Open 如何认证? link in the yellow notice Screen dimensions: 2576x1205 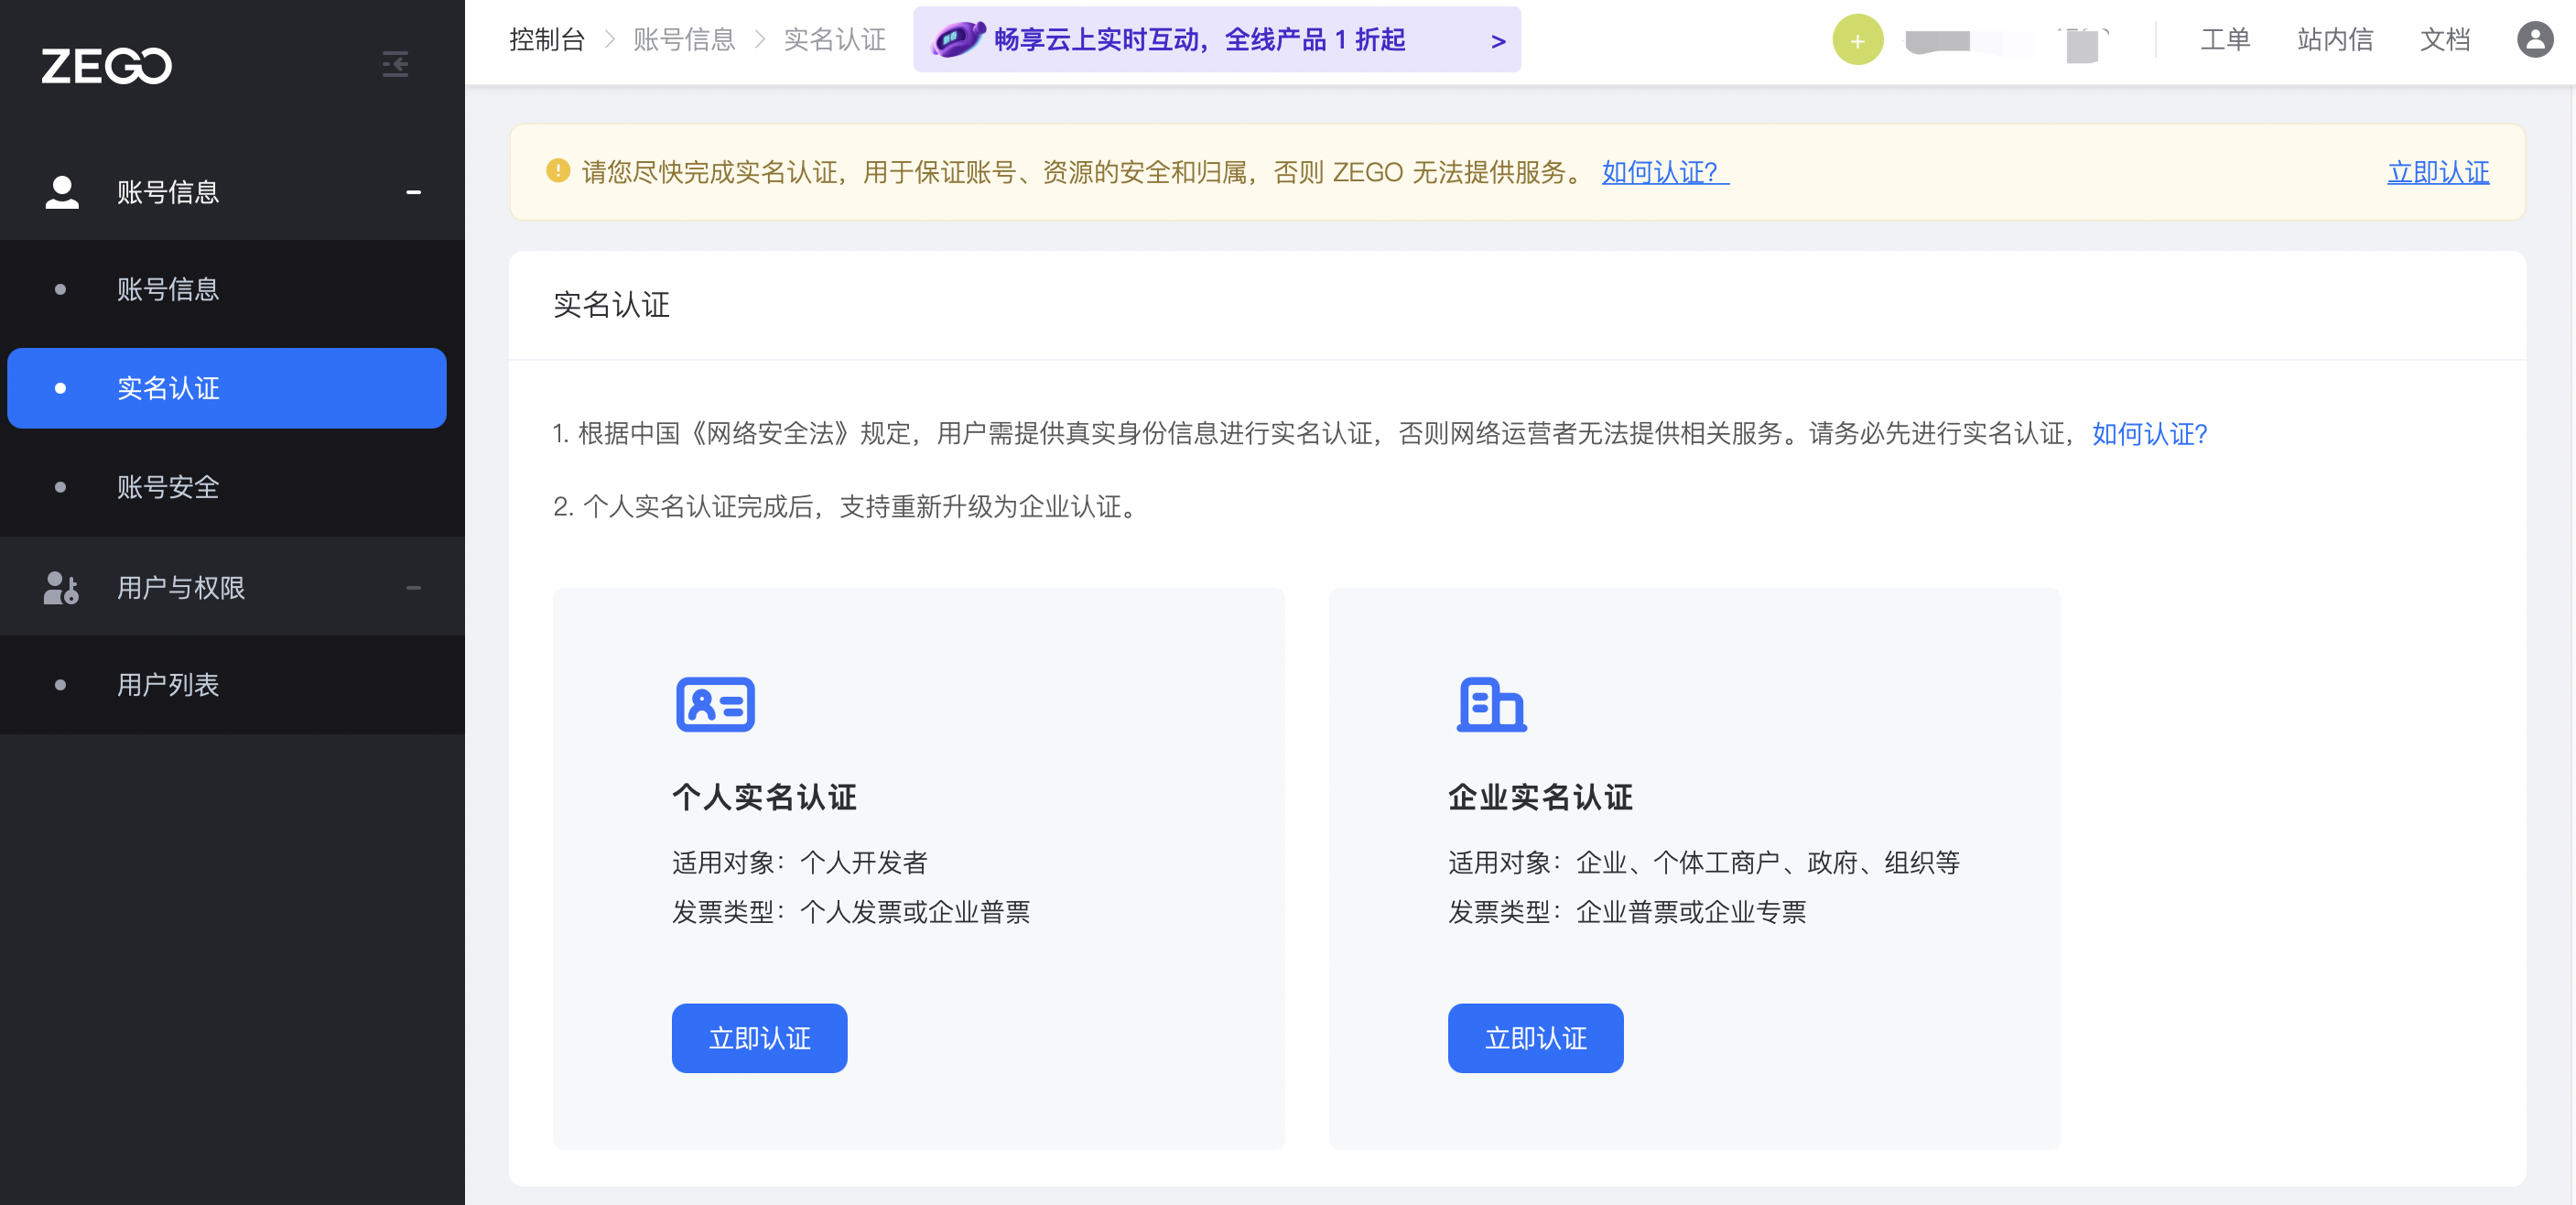click(1663, 172)
